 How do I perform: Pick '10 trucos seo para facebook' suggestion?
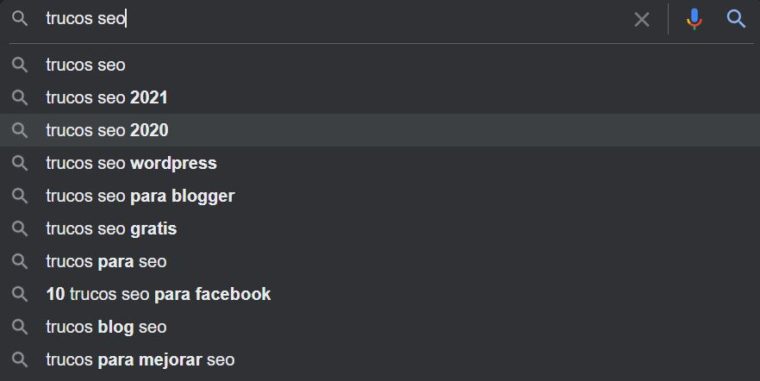tap(380, 294)
